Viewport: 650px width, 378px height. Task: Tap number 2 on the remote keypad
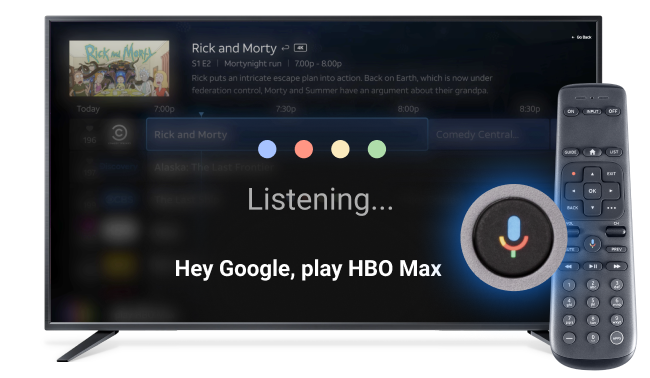[x=593, y=285]
